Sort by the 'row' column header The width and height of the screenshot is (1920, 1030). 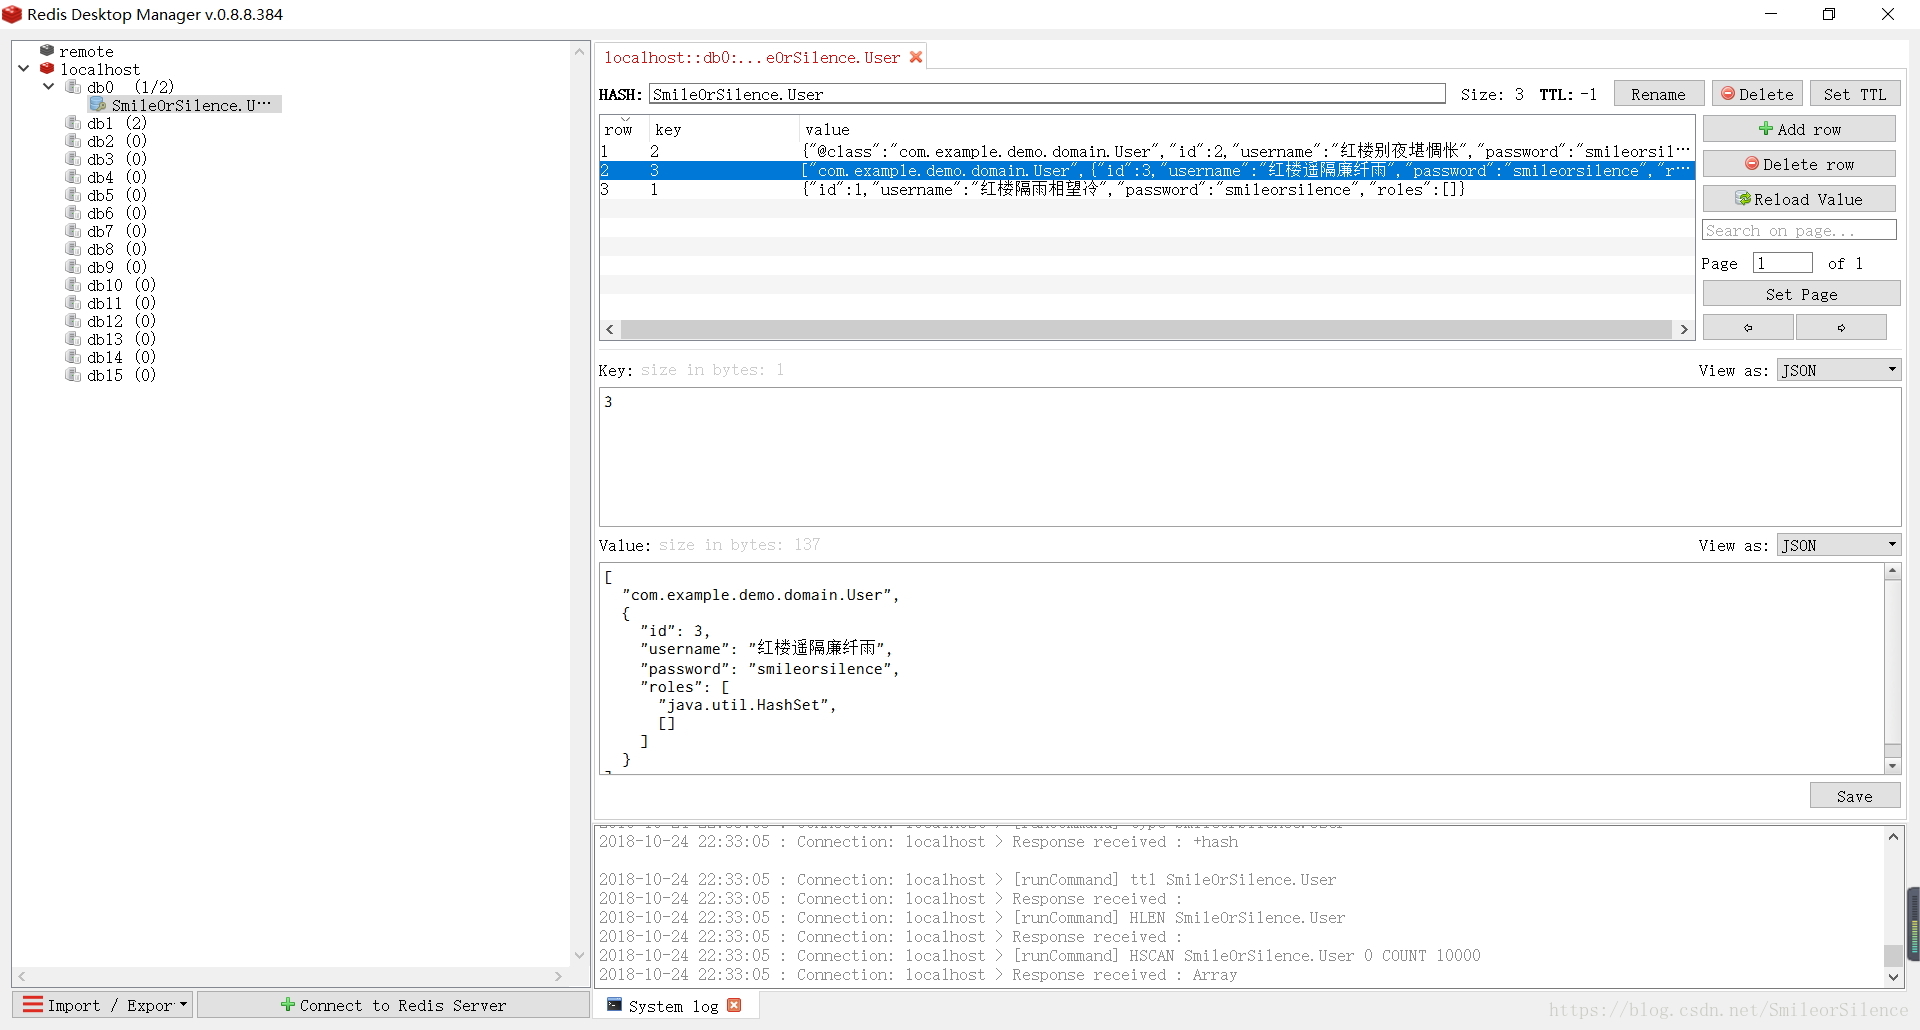[624, 130]
